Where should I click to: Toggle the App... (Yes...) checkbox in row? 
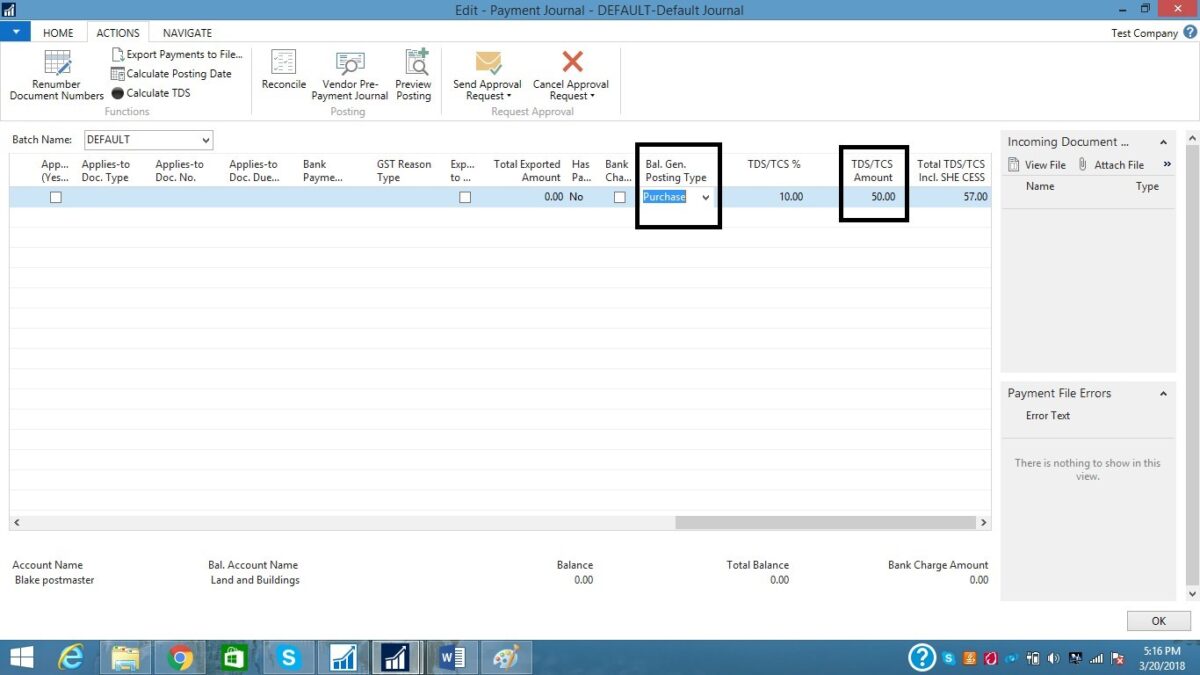coord(56,198)
